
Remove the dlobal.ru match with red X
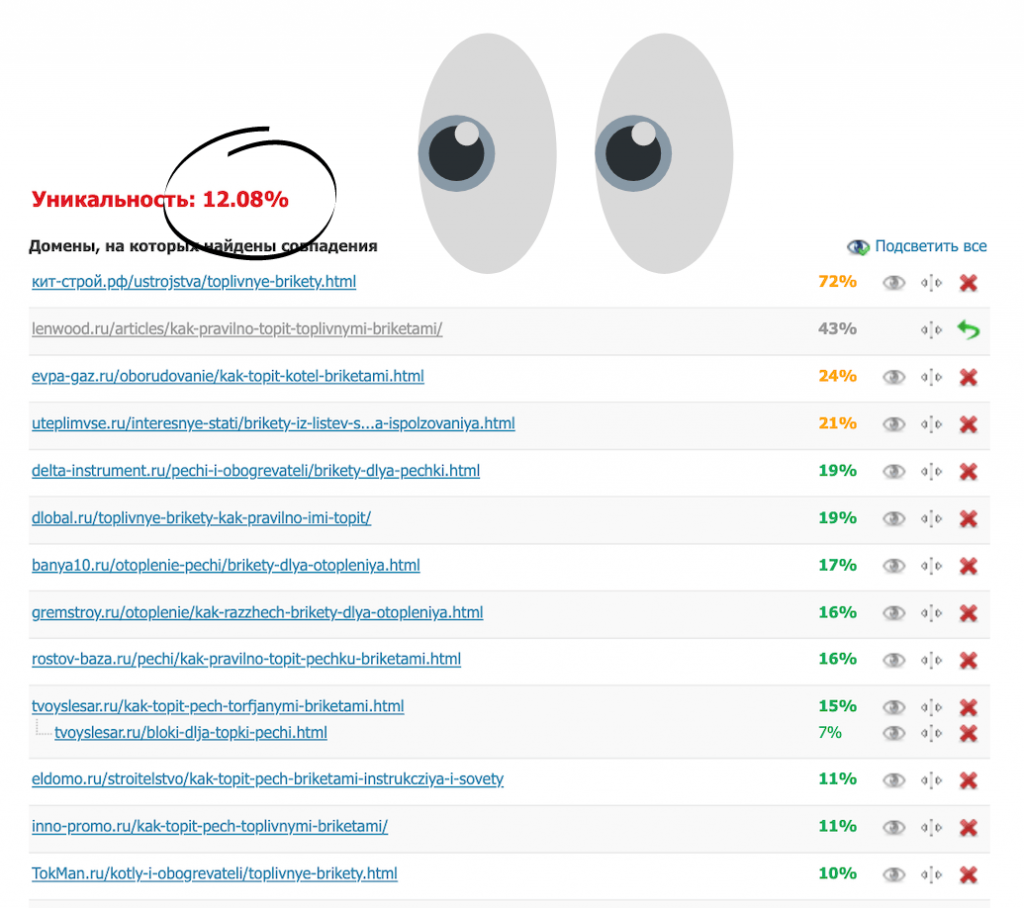pyautogui.click(x=968, y=519)
